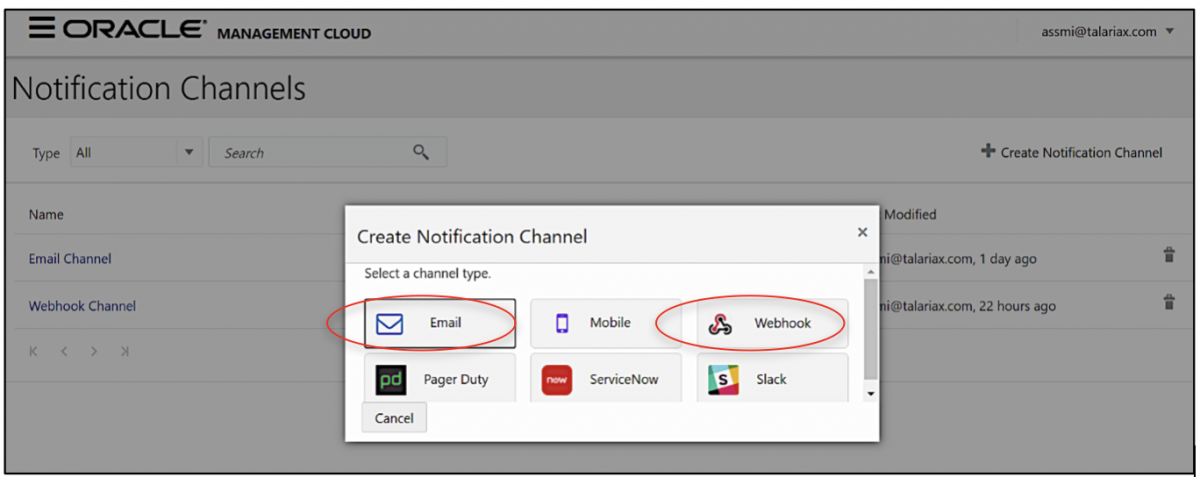This screenshot has height=477, width=1200.
Task: Click the Email envelope icon
Action: pos(389,324)
